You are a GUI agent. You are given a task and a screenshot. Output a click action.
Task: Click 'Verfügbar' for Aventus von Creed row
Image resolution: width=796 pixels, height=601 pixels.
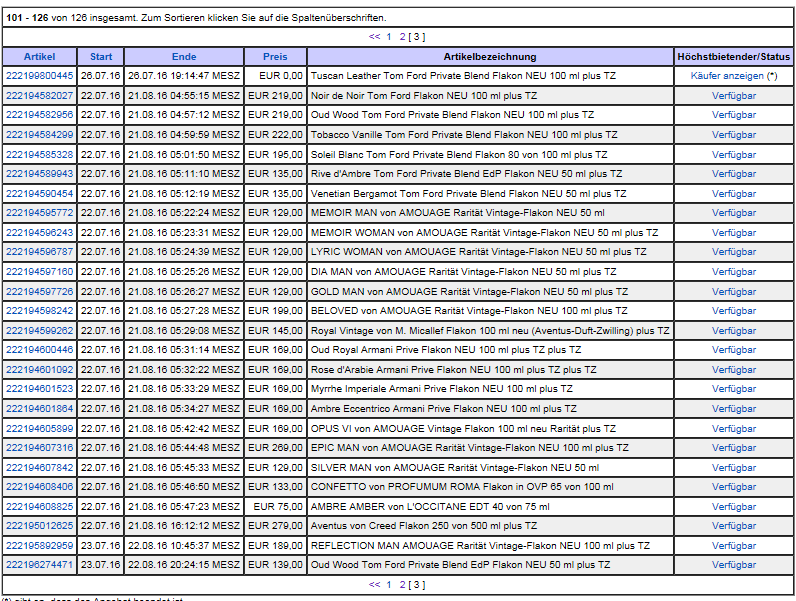tap(734, 526)
